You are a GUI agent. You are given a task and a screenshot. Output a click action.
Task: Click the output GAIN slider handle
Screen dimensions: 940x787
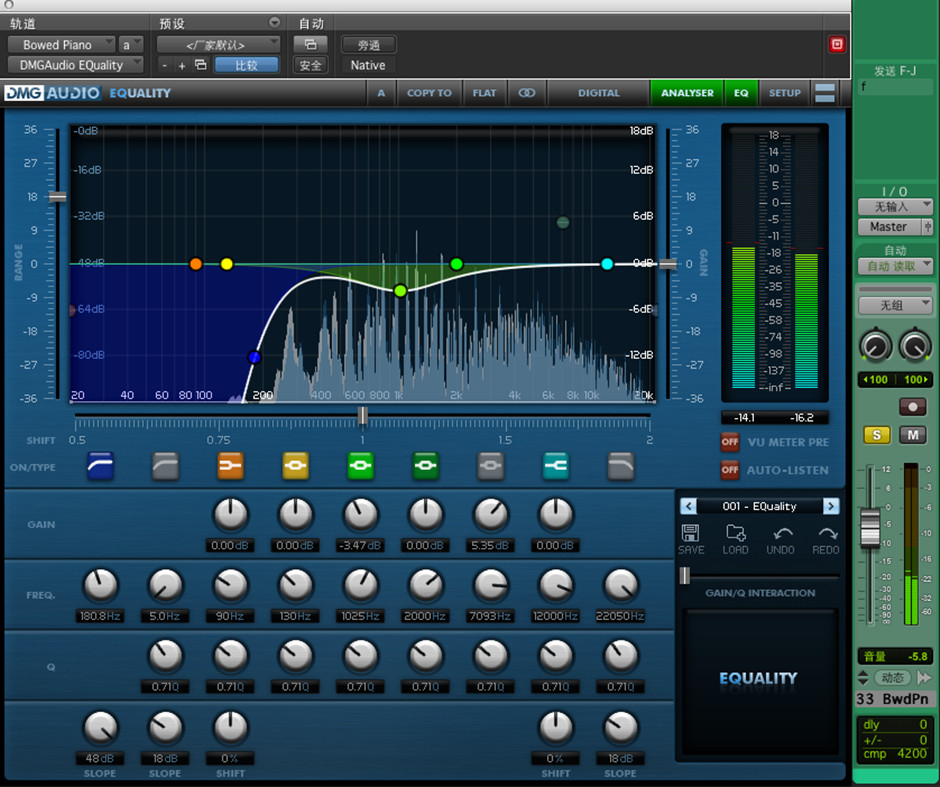pos(667,264)
